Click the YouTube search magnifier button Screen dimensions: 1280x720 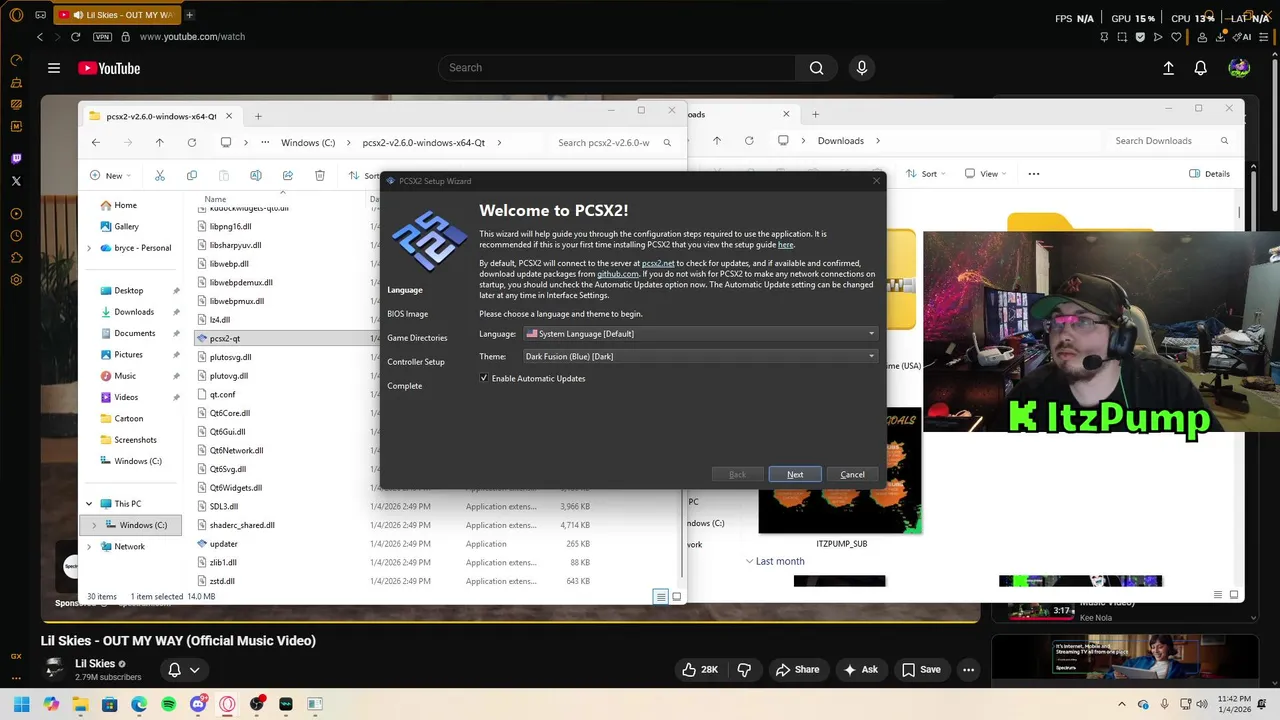click(x=816, y=68)
